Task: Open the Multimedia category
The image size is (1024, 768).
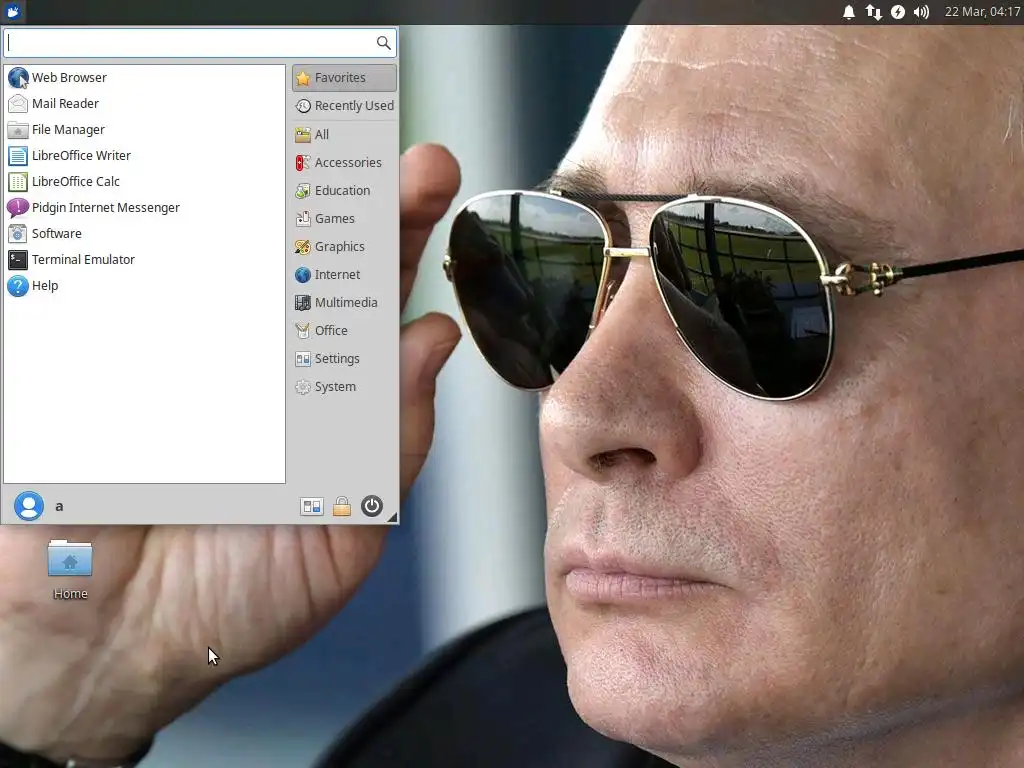Action: pyautogui.click(x=344, y=303)
